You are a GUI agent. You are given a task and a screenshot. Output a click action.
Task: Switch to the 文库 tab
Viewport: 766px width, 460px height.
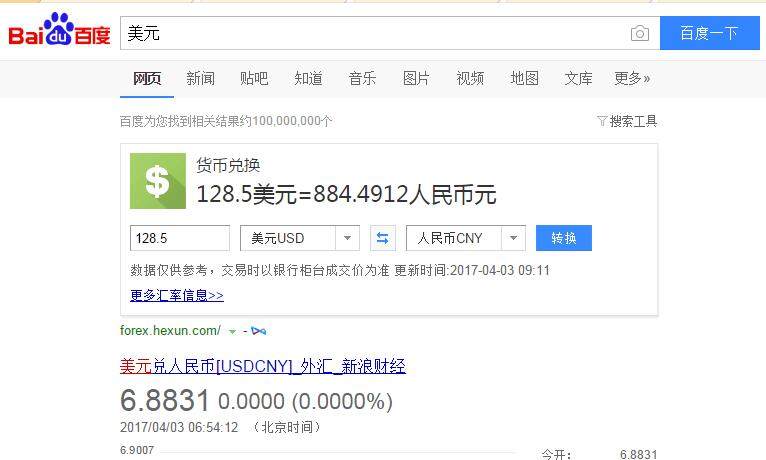pos(578,78)
